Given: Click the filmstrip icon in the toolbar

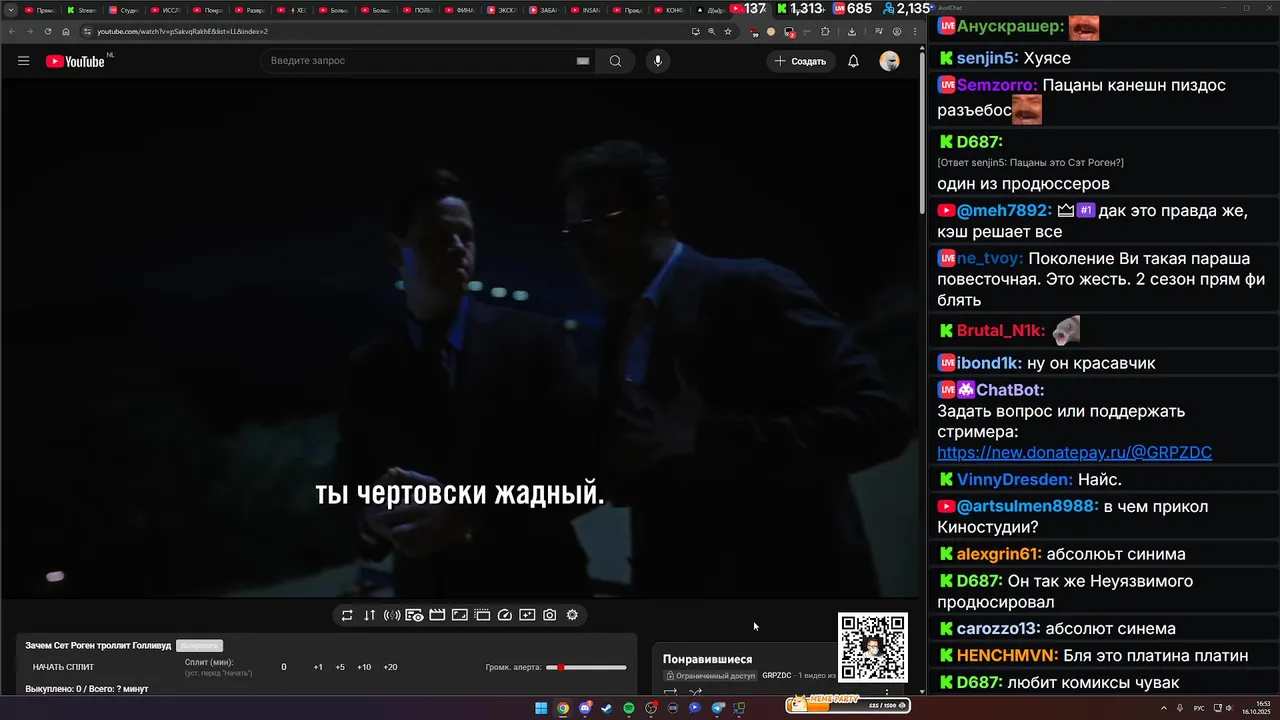Looking at the screenshot, I should click(482, 615).
